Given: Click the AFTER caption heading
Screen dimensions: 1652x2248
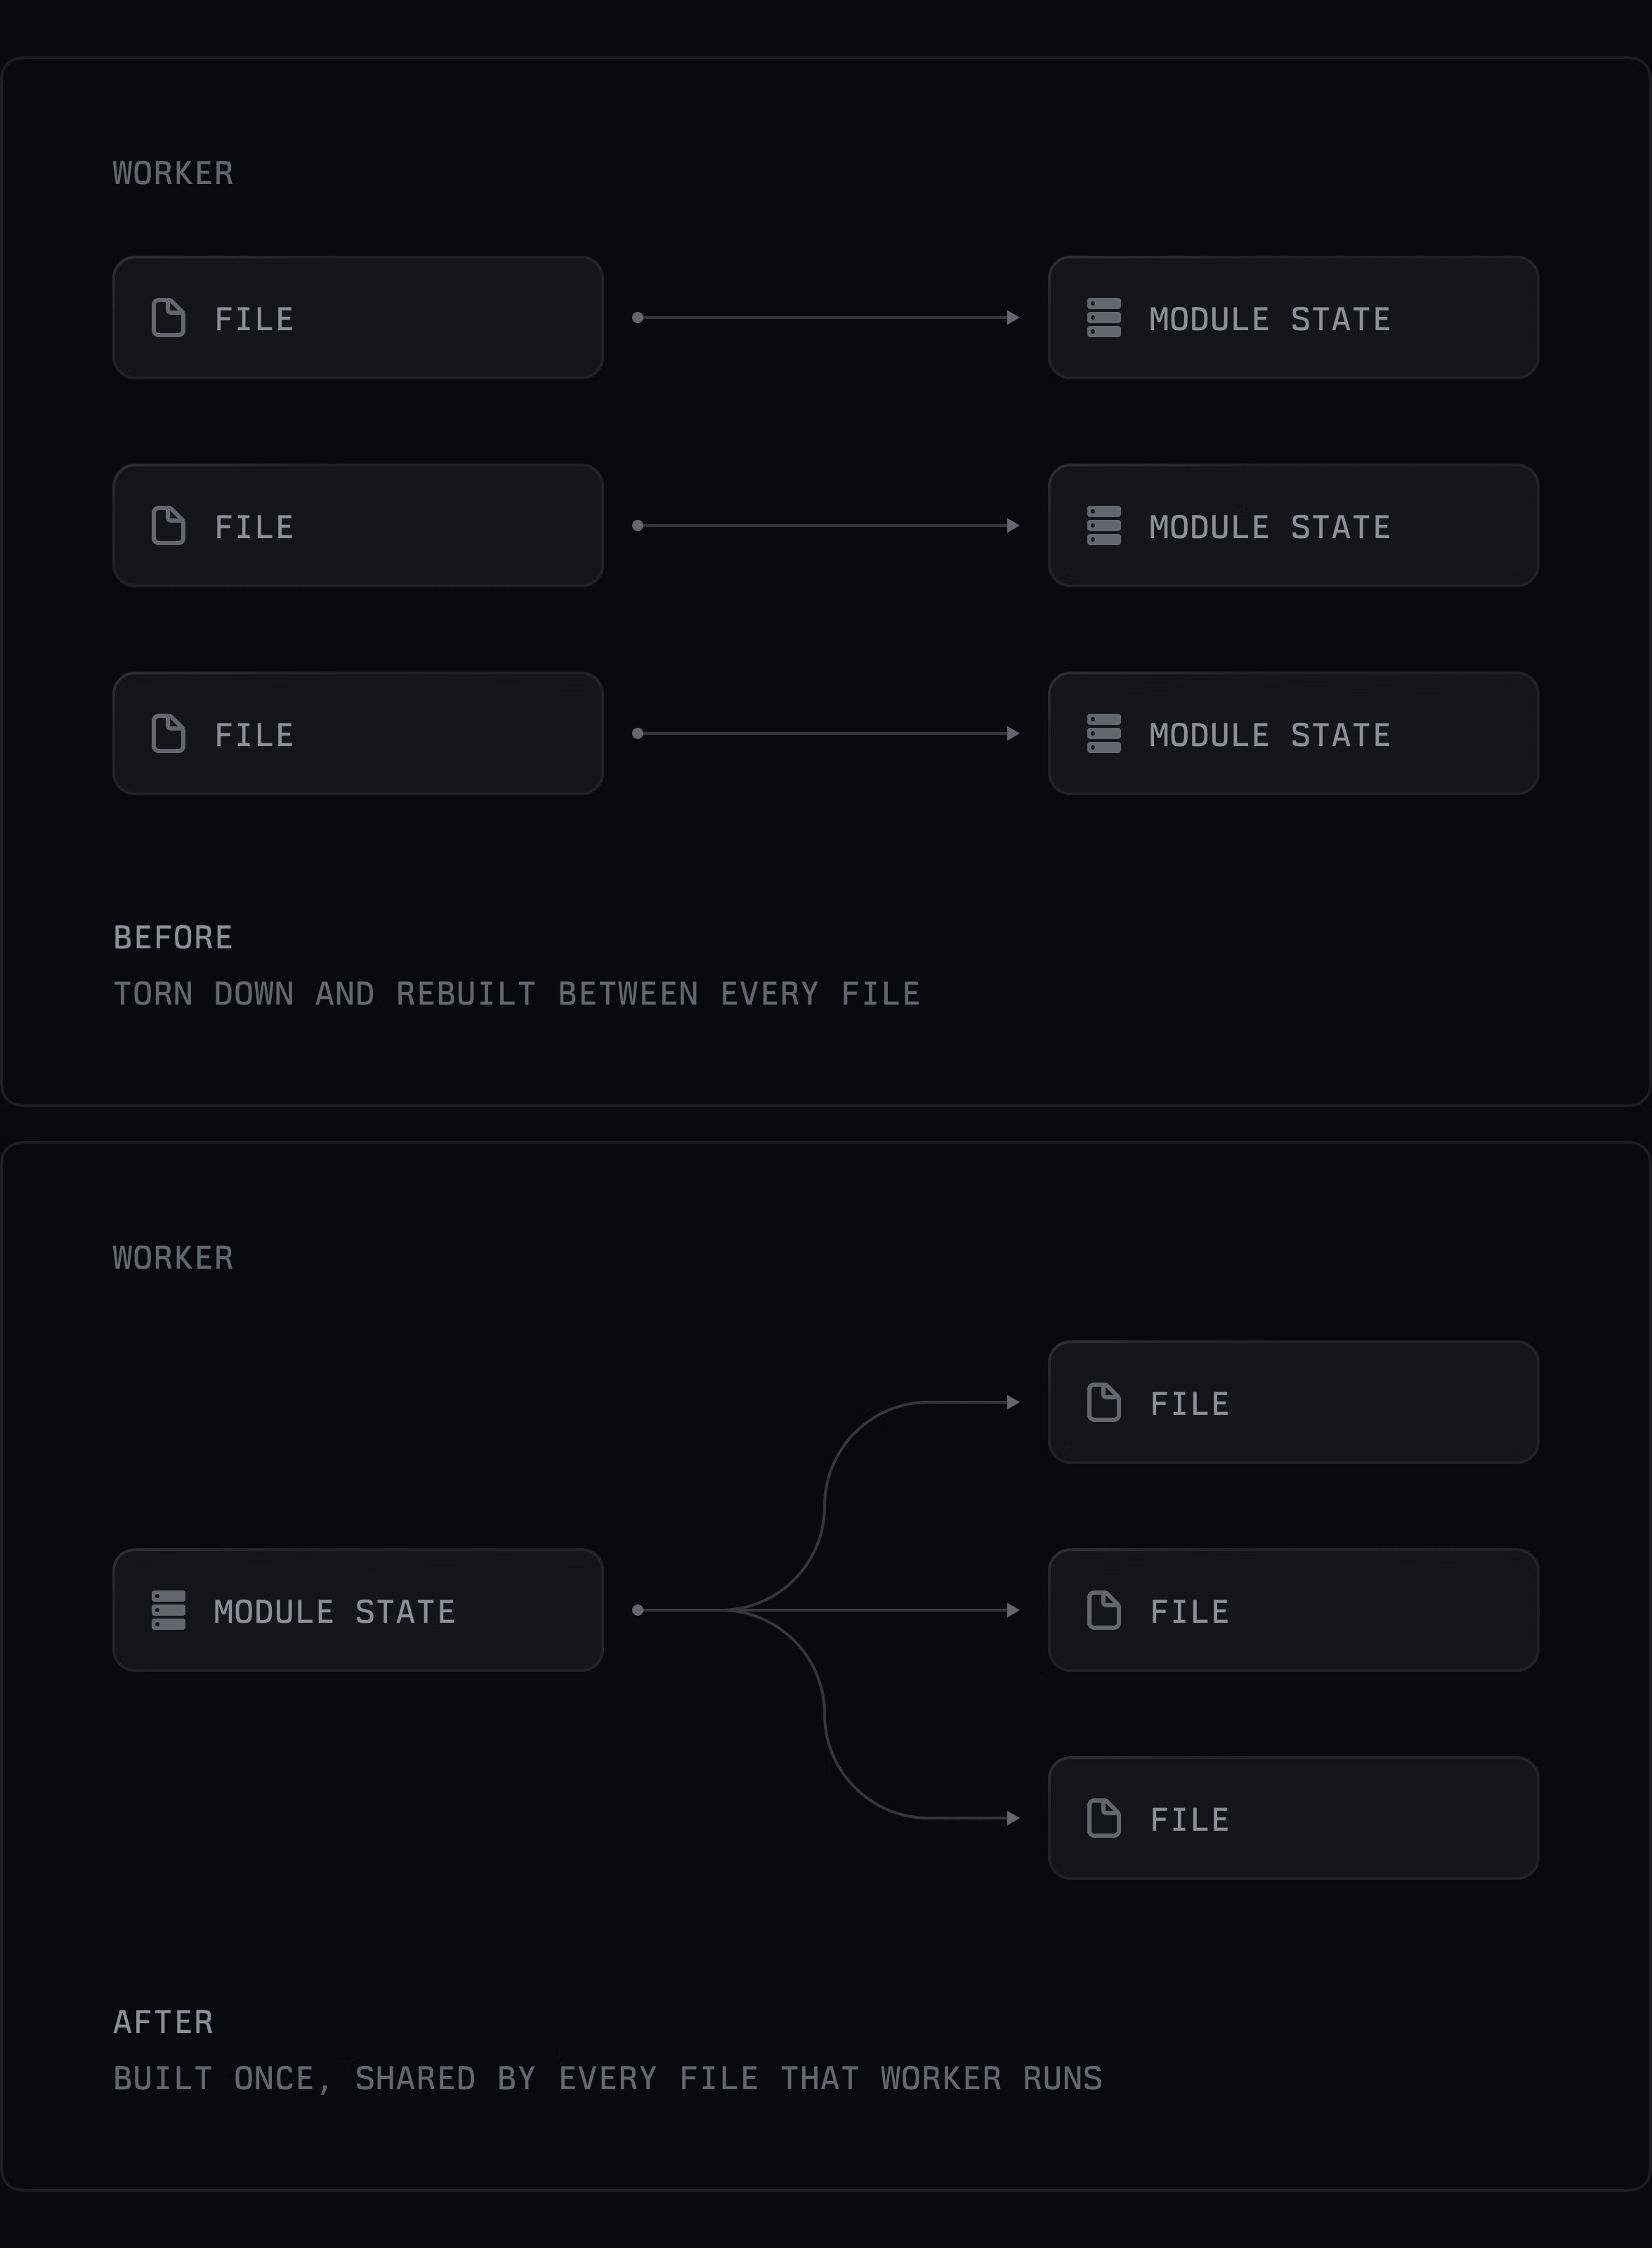Looking at the screenshot, I should click(x=163, y=2021).
